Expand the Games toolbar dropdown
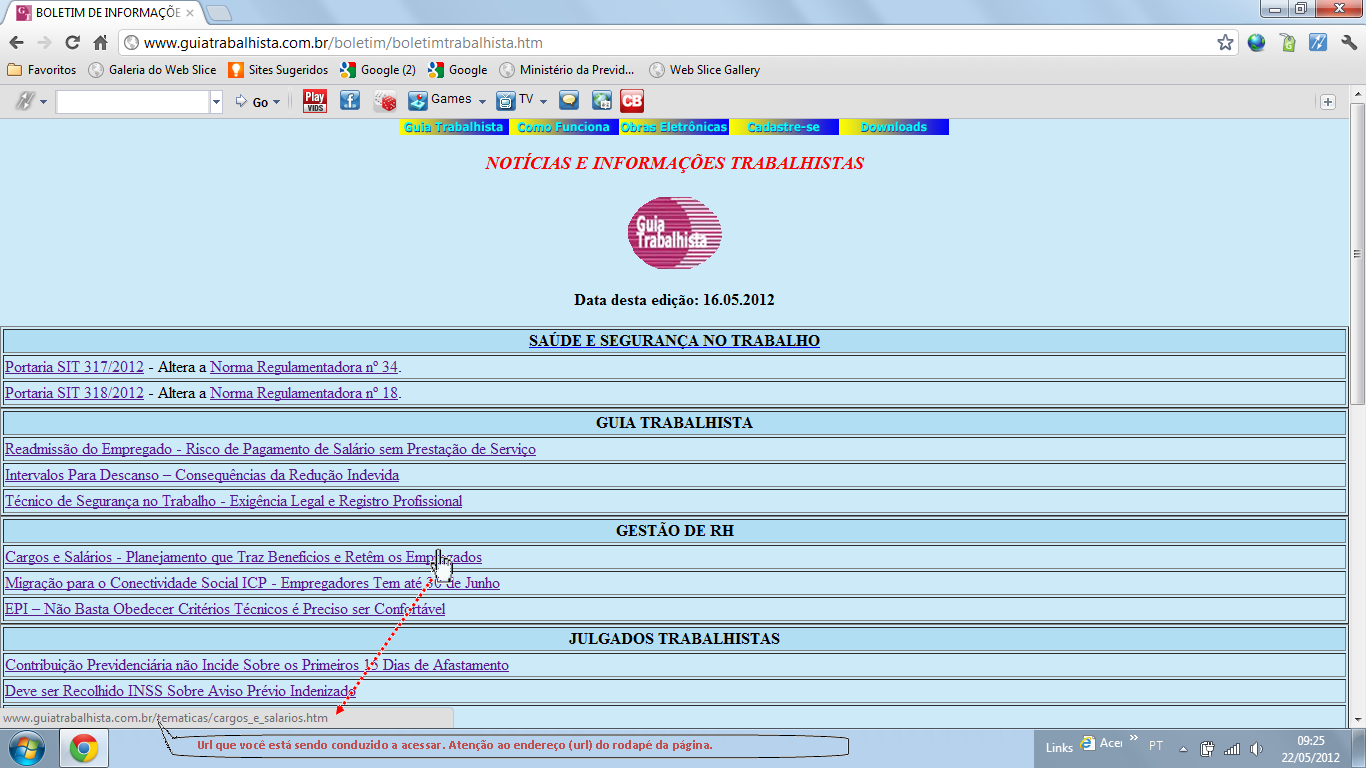 482,101
